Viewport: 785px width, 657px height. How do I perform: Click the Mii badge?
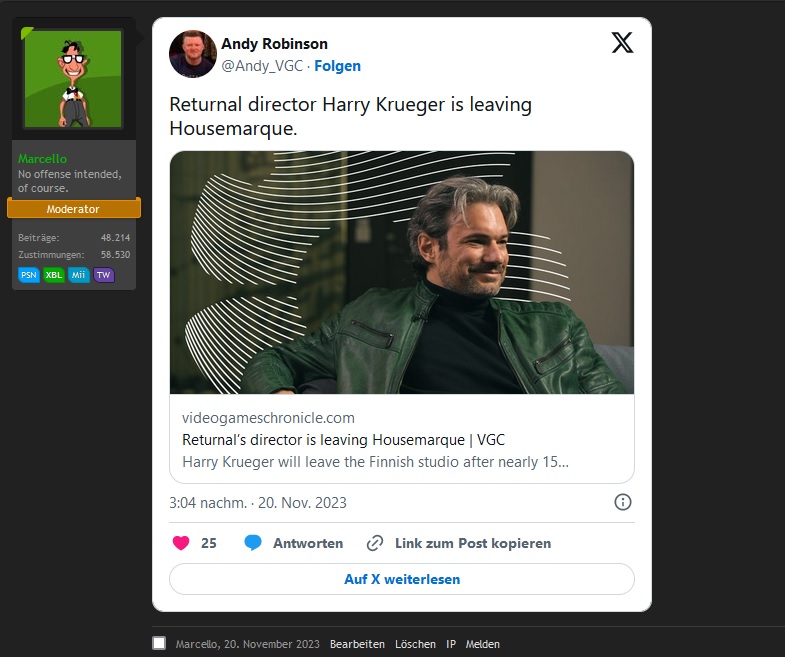[79, 275]
